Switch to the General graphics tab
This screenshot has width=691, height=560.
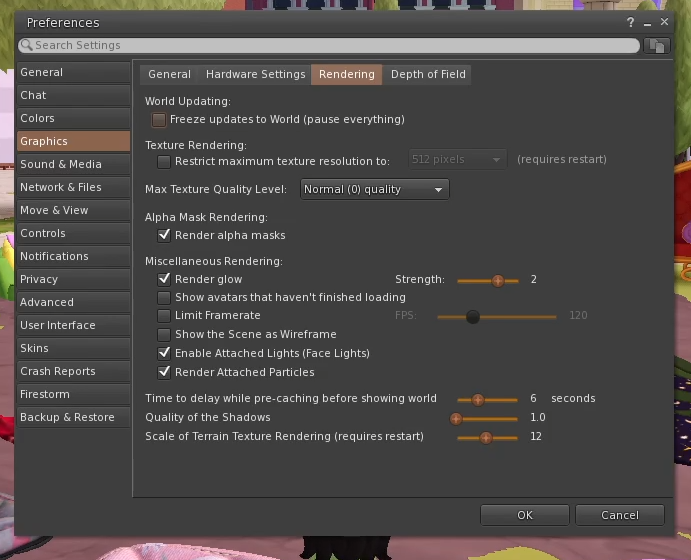(x=169, y=74)
